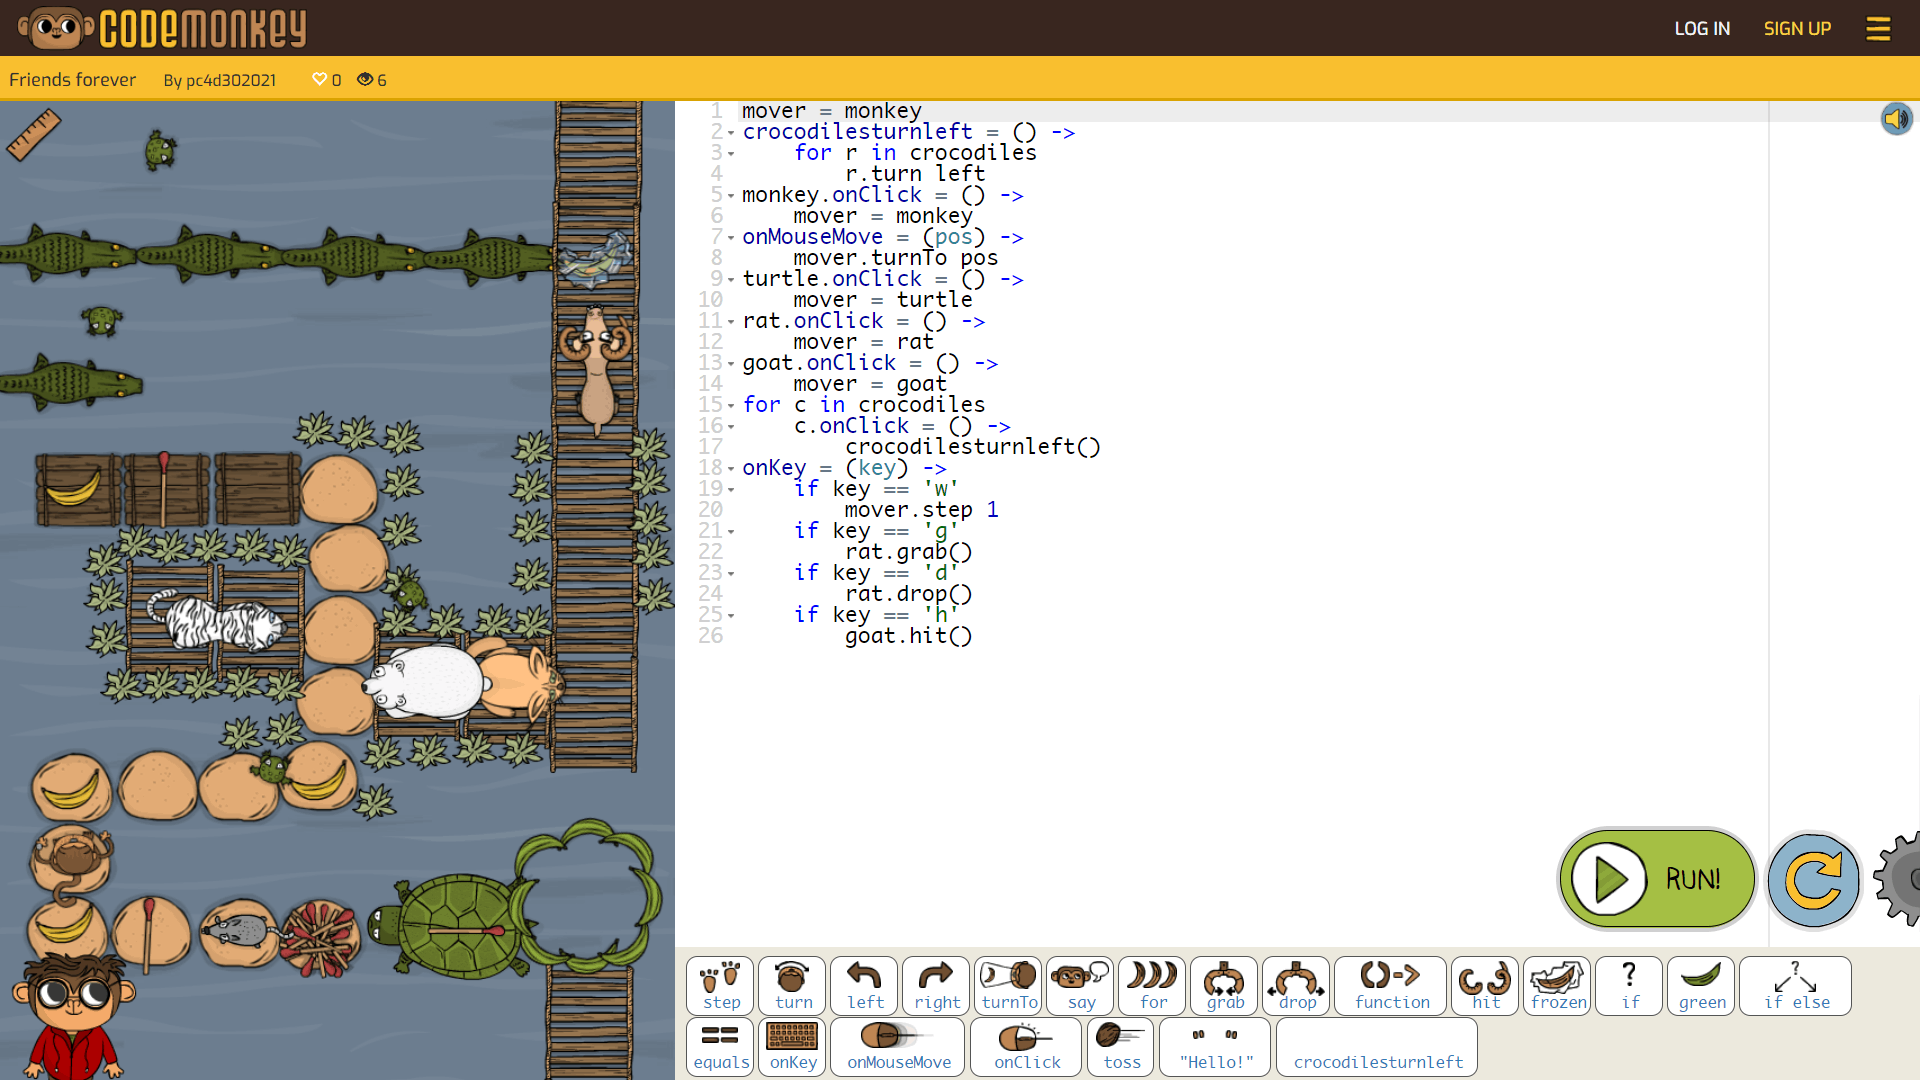The image size is (1920, 1080).
Task: Go to CodeMonkey home via logo
Action: coord(163,28)
